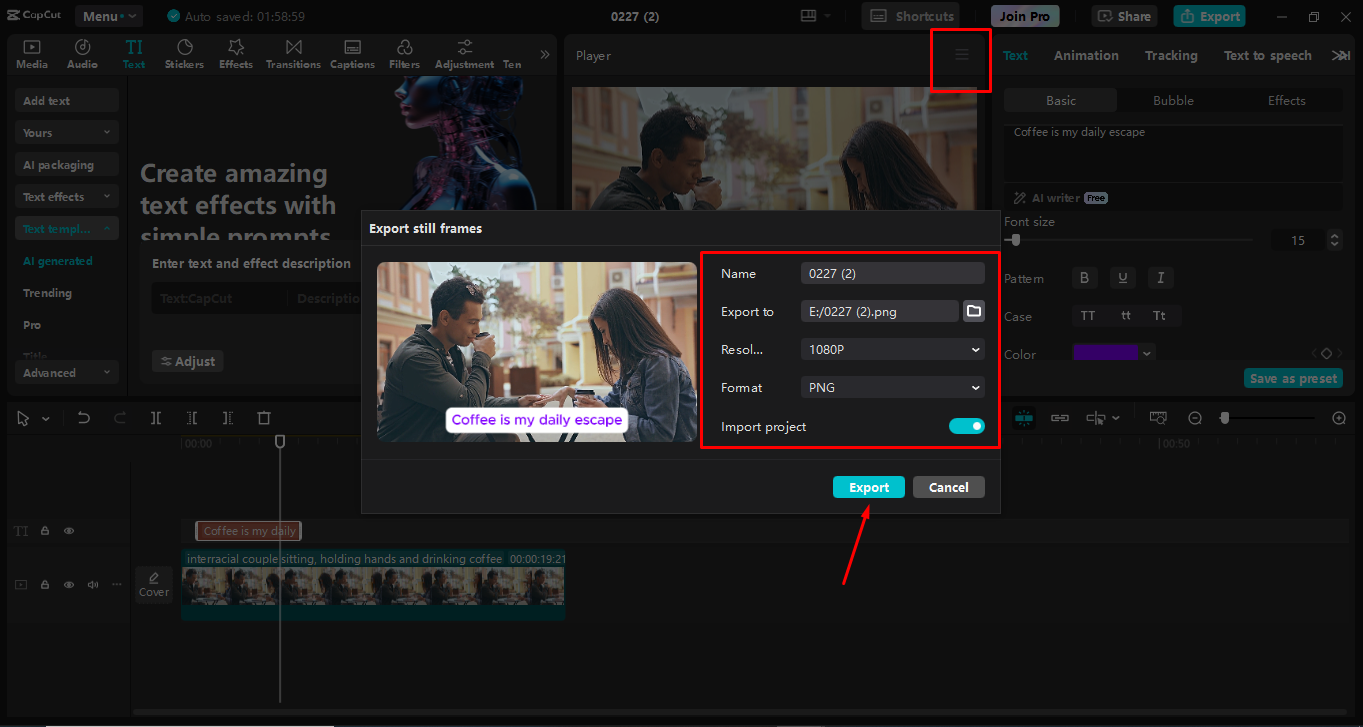The image size is (1363, 727).
Task: Open the Resolution dropdown in Export dialog
Action: 891,349
